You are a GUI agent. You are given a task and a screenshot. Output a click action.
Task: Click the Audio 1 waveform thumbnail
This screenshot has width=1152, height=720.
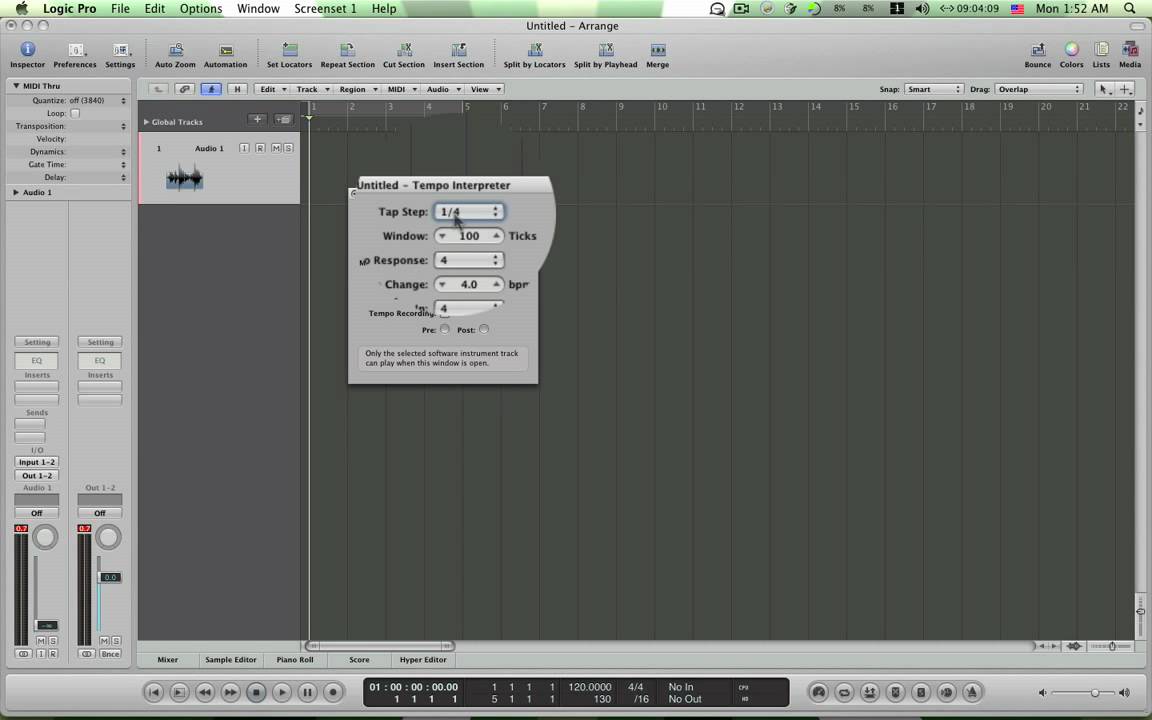(184, 179)
